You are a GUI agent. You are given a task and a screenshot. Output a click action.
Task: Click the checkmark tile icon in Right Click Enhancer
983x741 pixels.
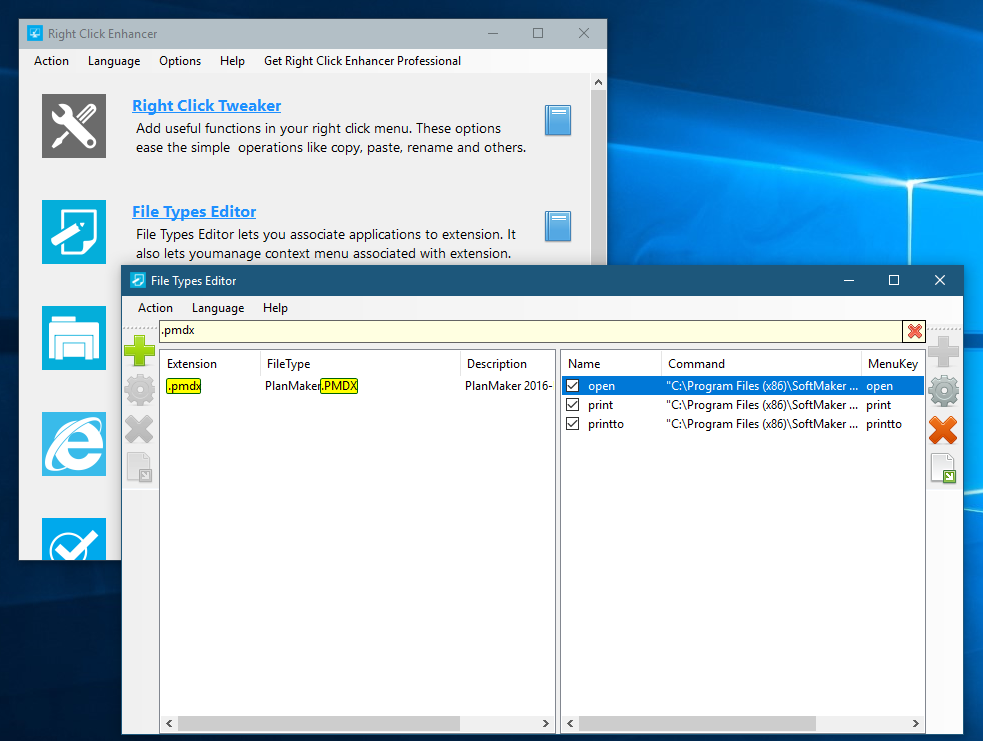pos(74,539)
